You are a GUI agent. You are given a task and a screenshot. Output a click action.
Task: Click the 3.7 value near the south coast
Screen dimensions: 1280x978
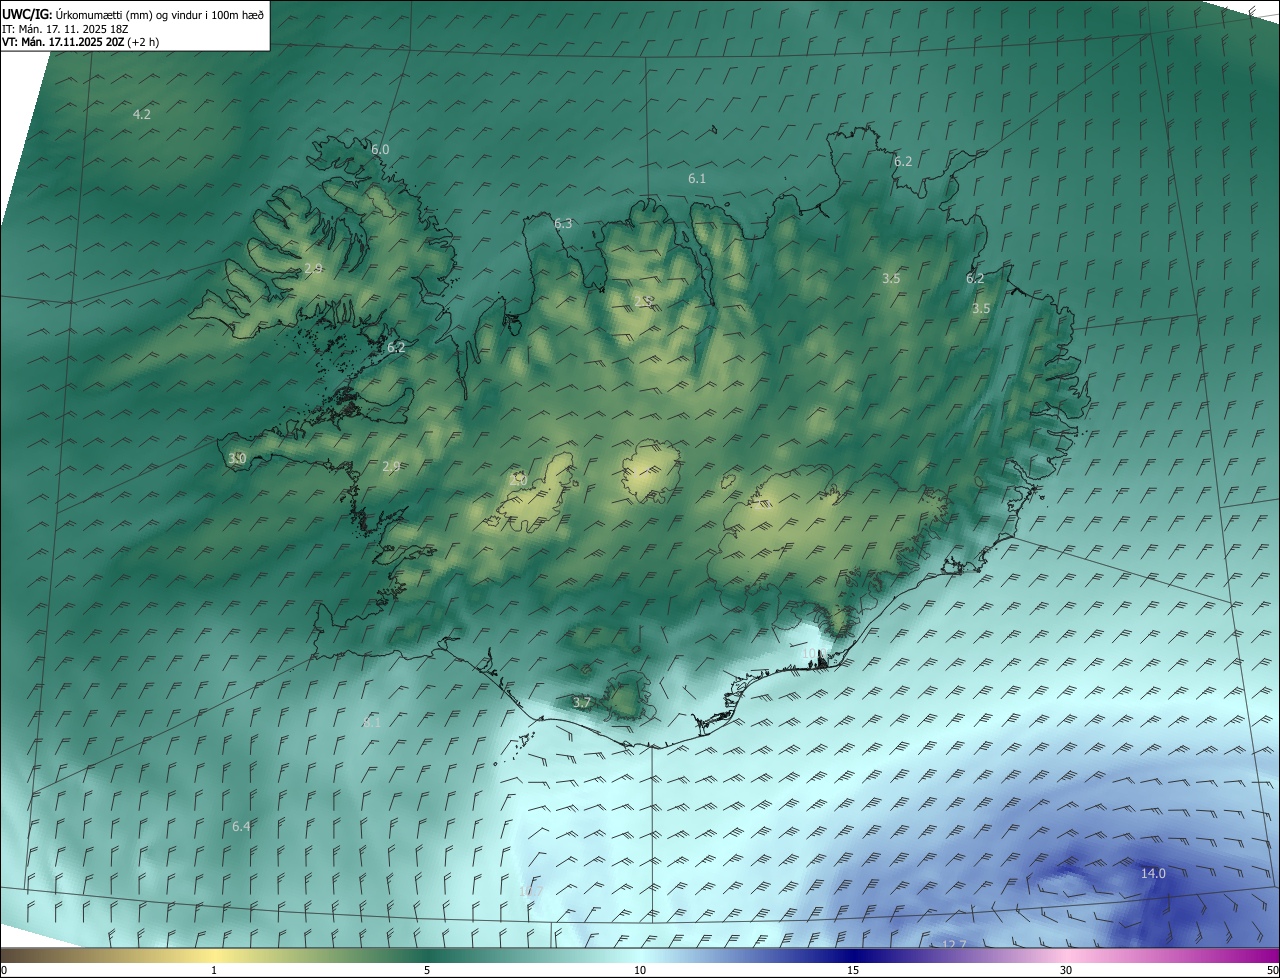click(582, 703)
